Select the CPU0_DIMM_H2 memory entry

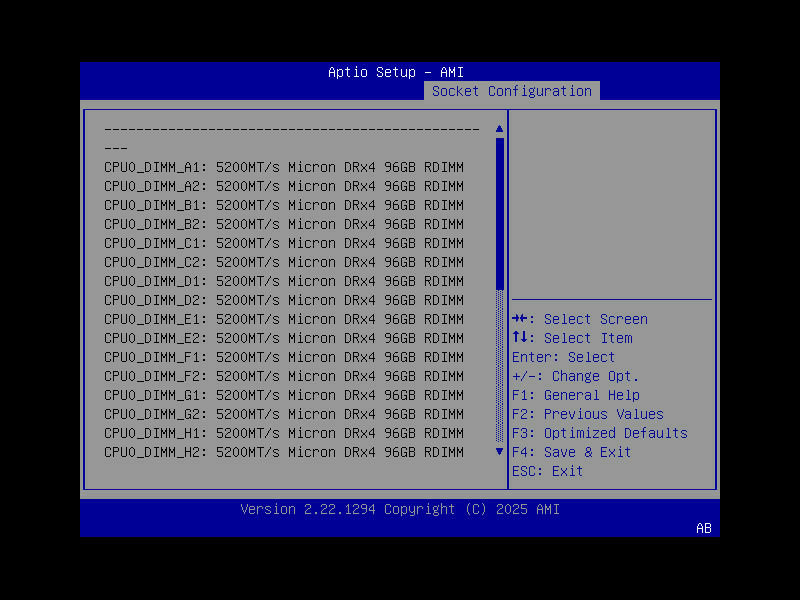282,451
